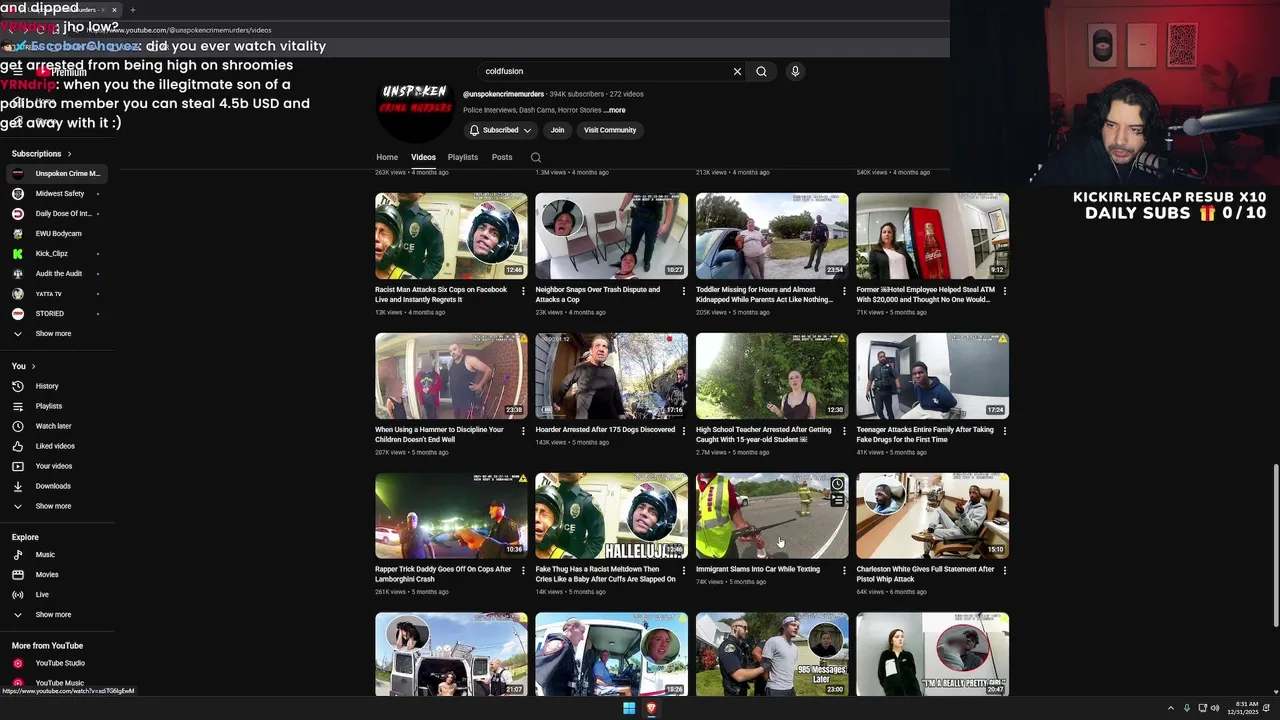
Task: Add Immigrant Slams video to queue
Action: 837,500
